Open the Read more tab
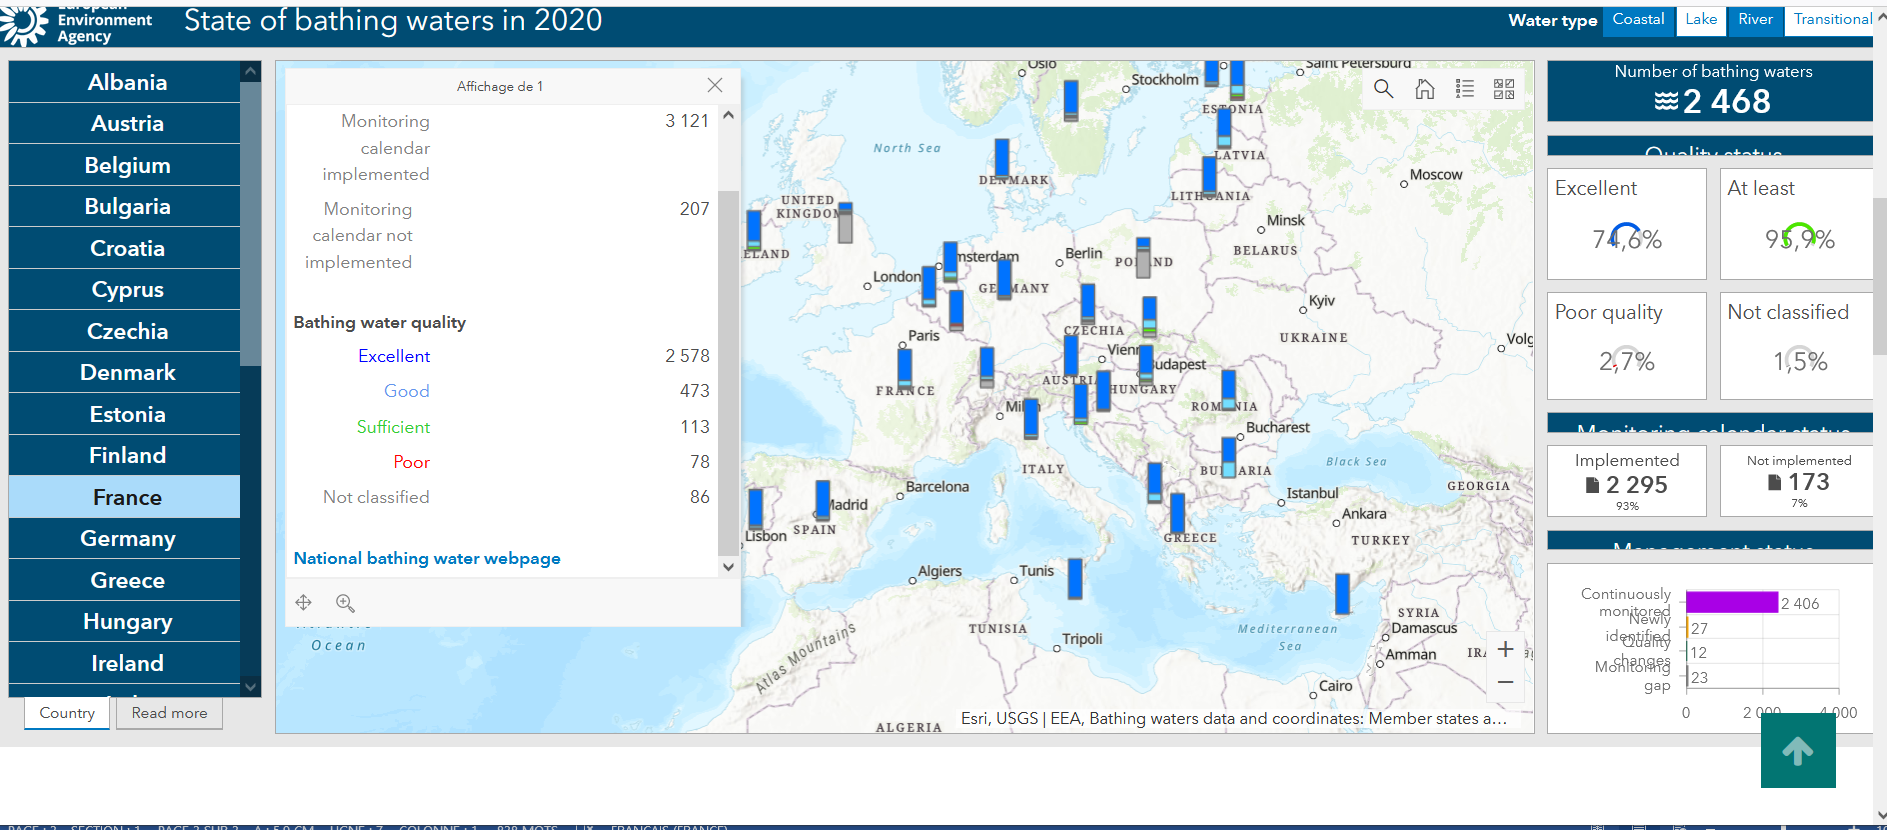This screenshot has width=1887, height=830. pyautogui.click(x=169, y=713)
